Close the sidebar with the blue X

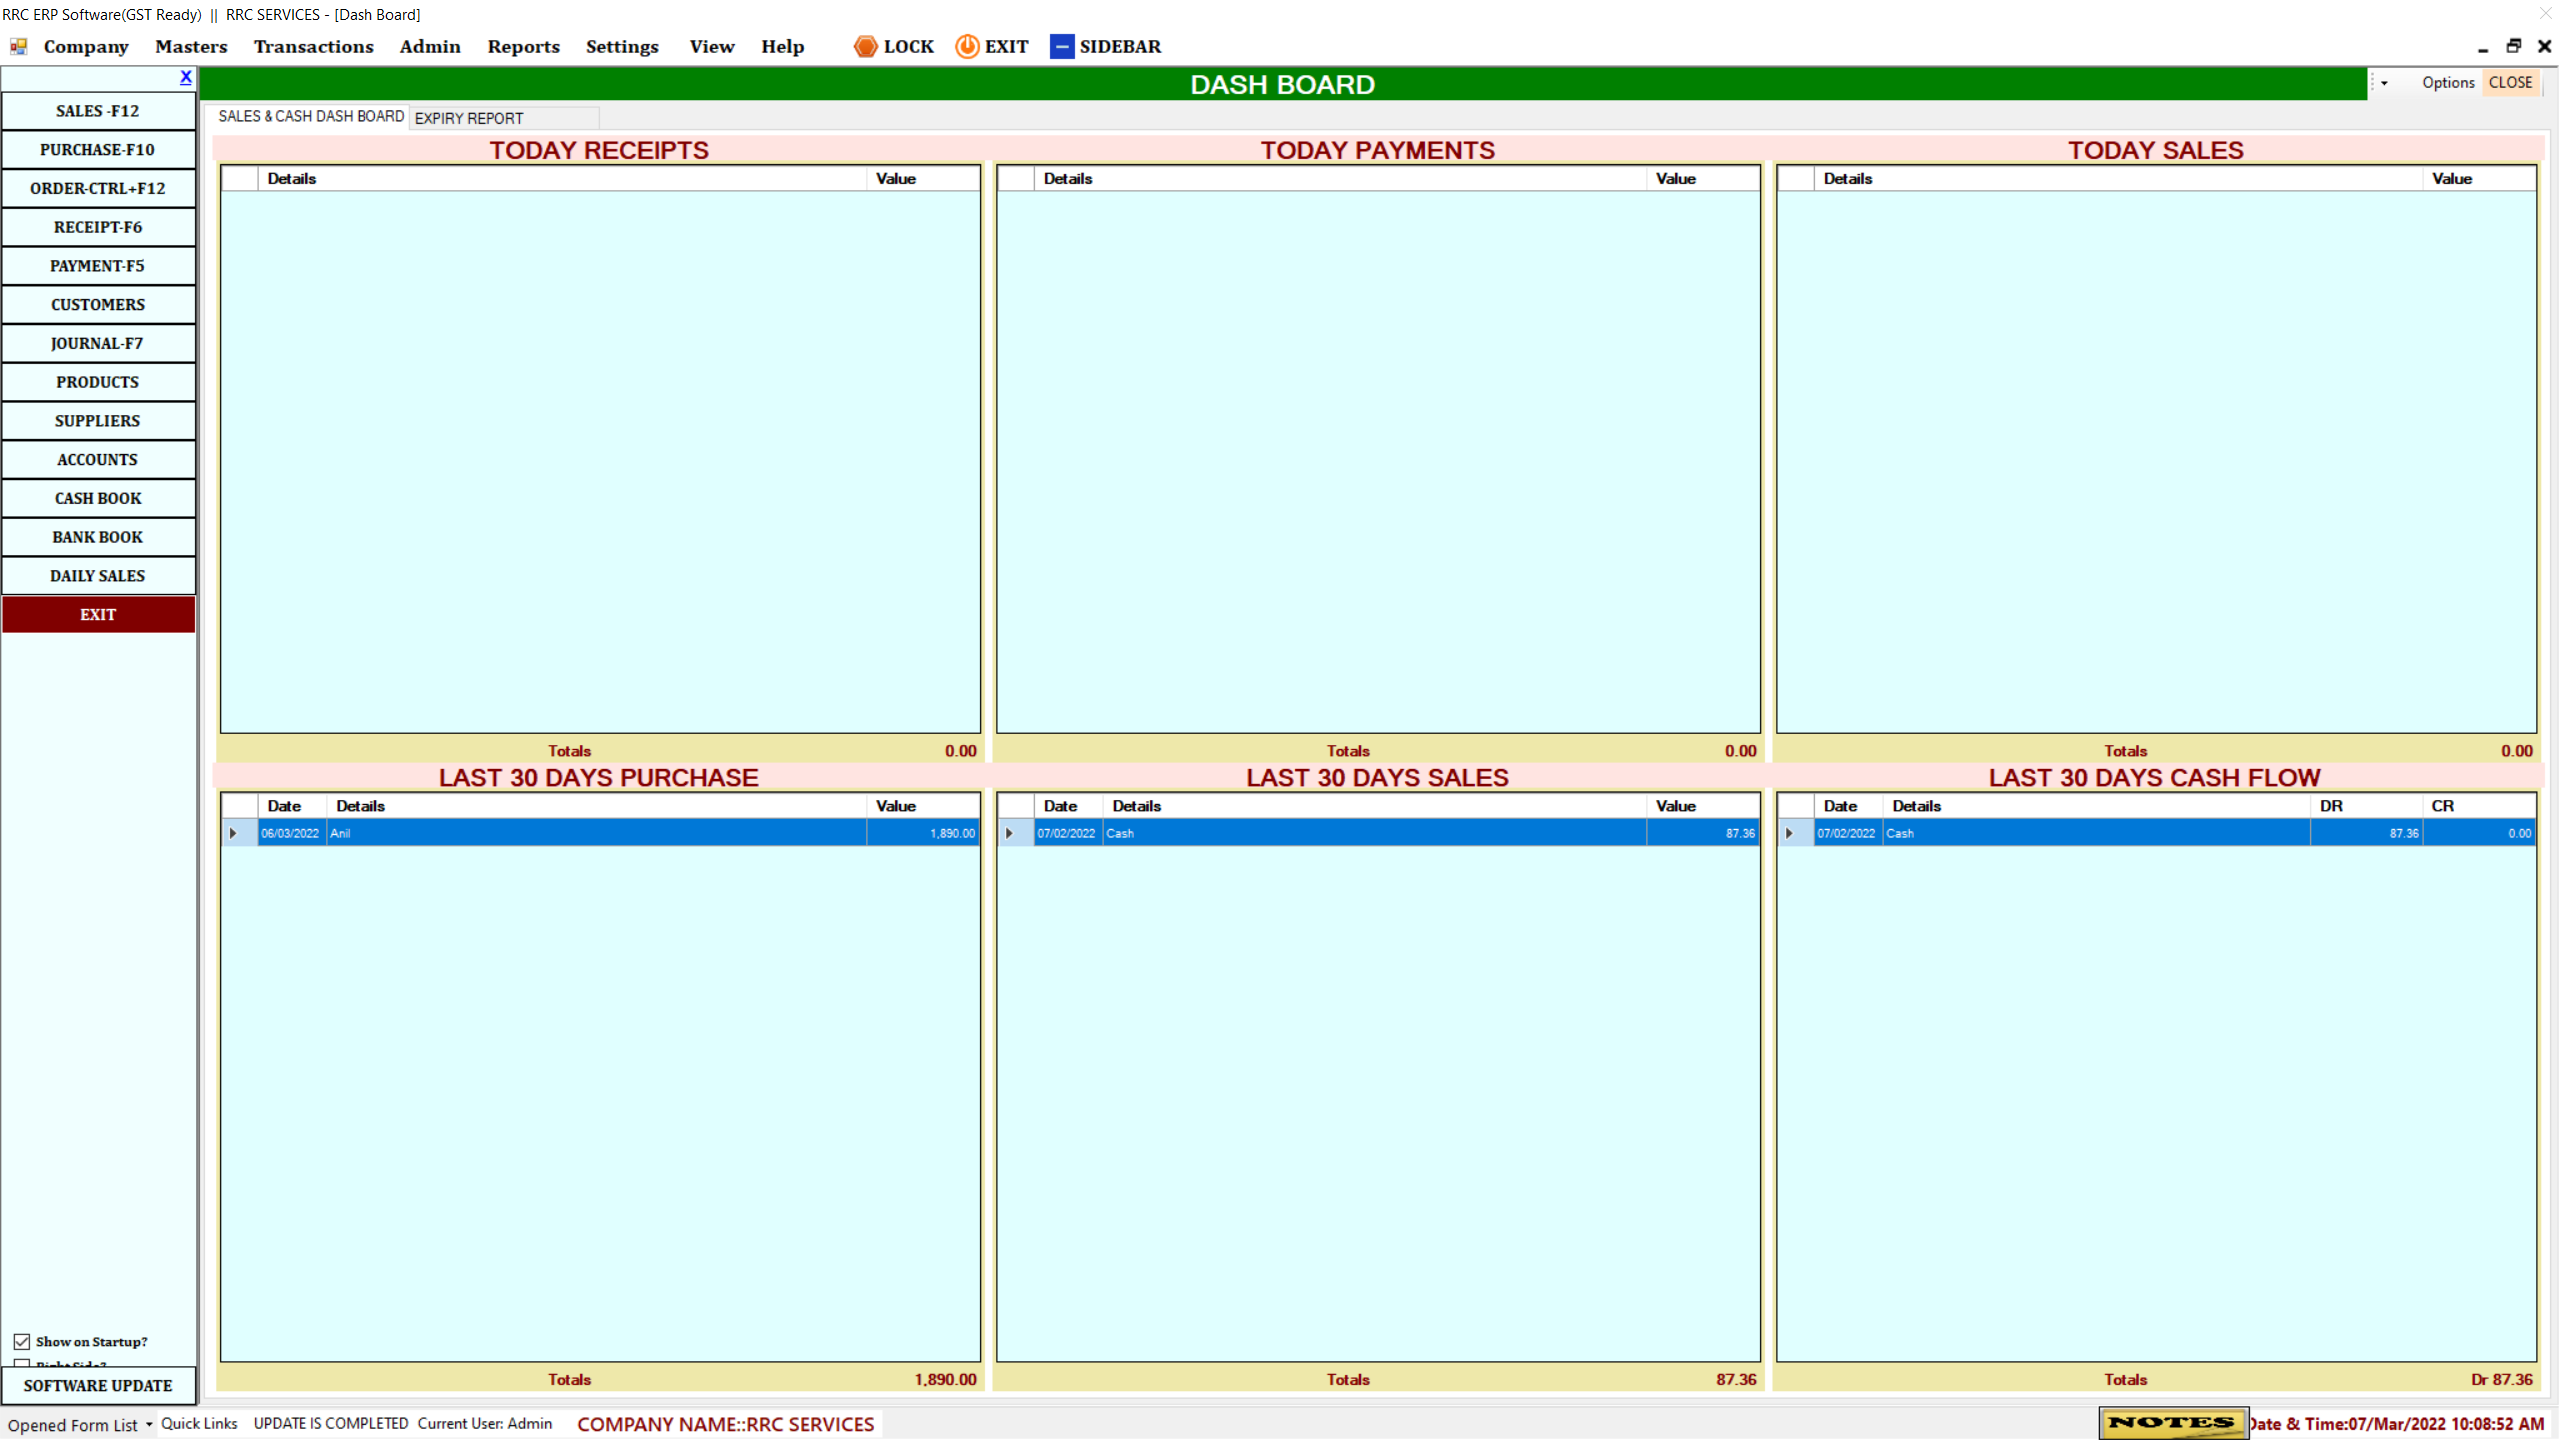pos(186,77)
